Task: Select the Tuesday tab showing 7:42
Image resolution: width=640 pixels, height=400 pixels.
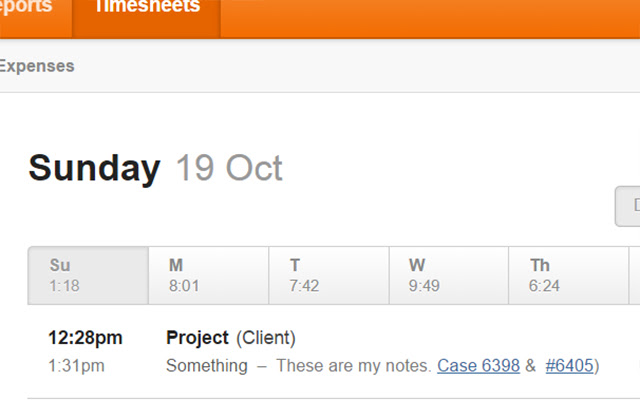Action: coord(328,275)
